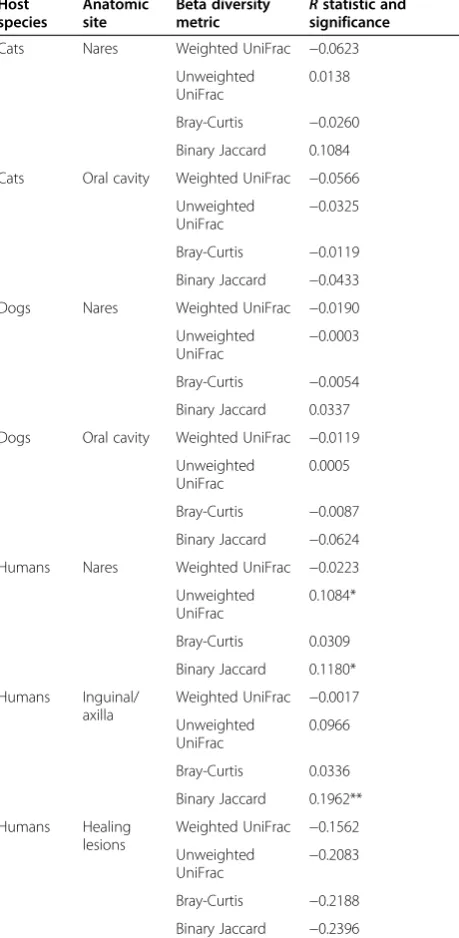Image resolution: width=459 pixels, height=938 pixels.
Task: Select the −0.1562 Weighted UniFrac value
Action: tap(334, 827)
